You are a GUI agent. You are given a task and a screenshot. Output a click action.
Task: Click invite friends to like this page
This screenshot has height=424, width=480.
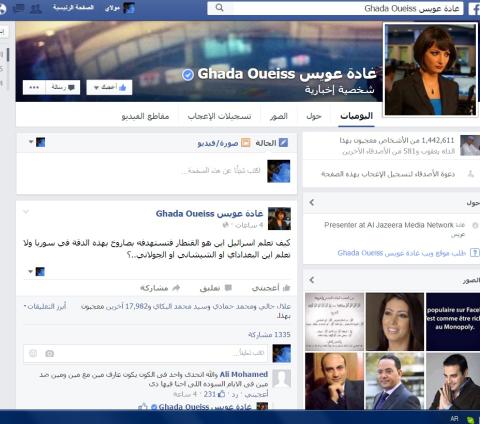coord(388,174)
